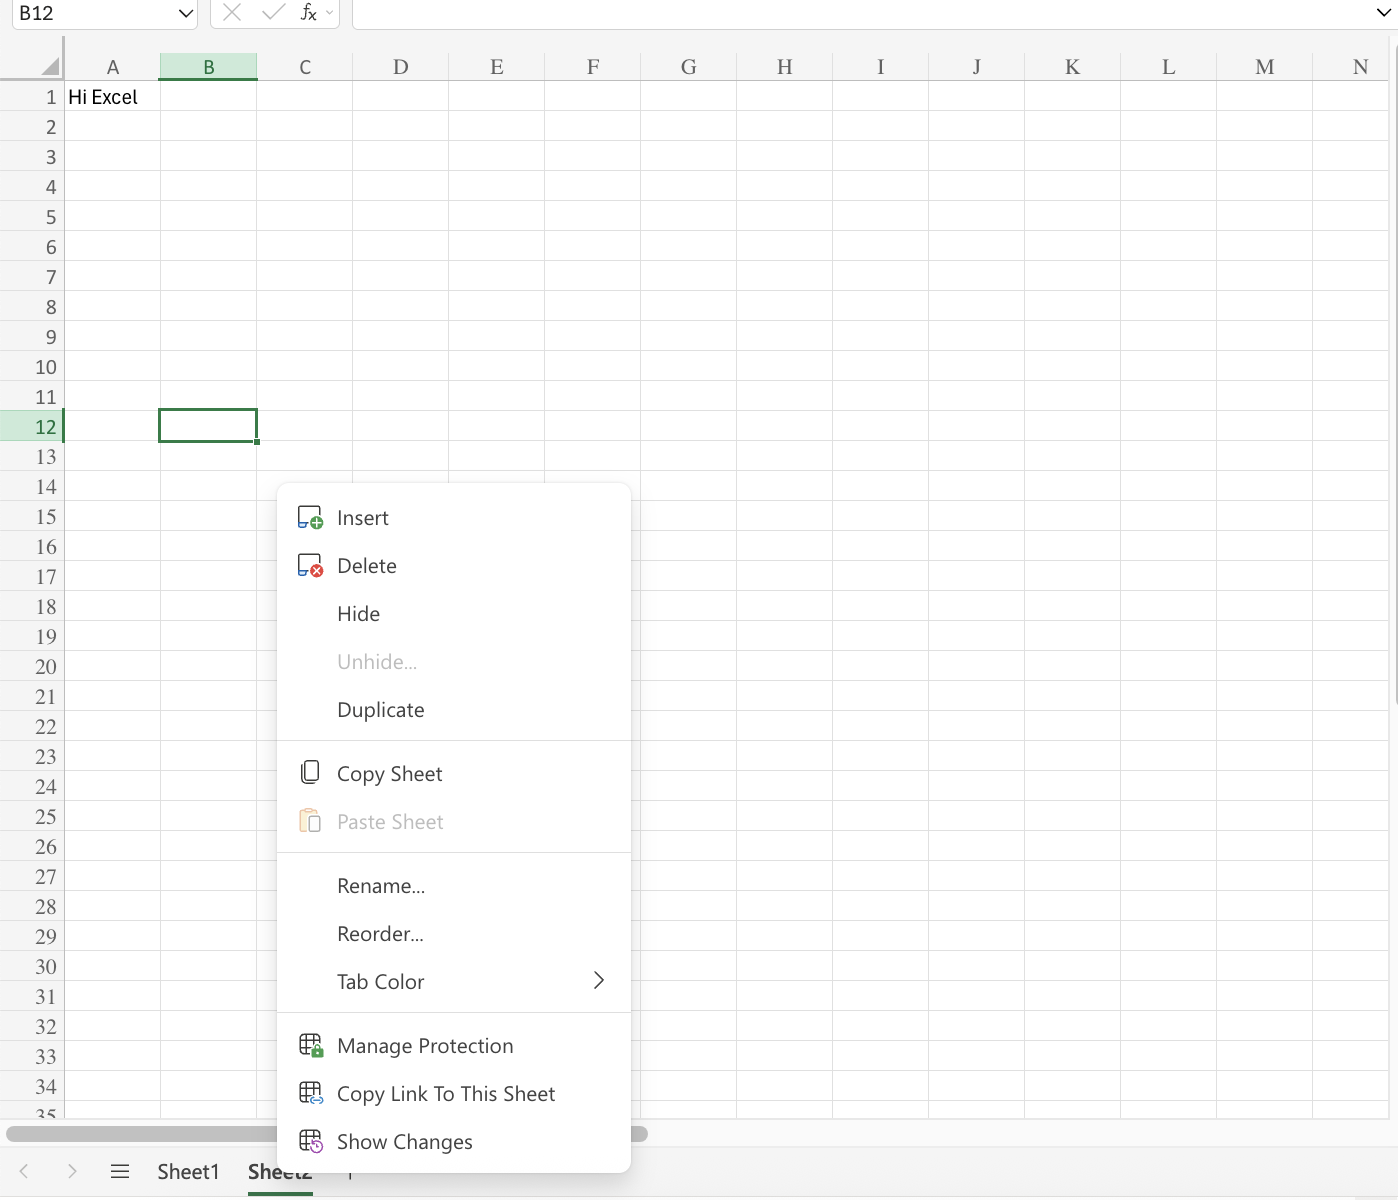Switch to the Sheet1 tab
1398x1200 pixels.
[188, 1171]
